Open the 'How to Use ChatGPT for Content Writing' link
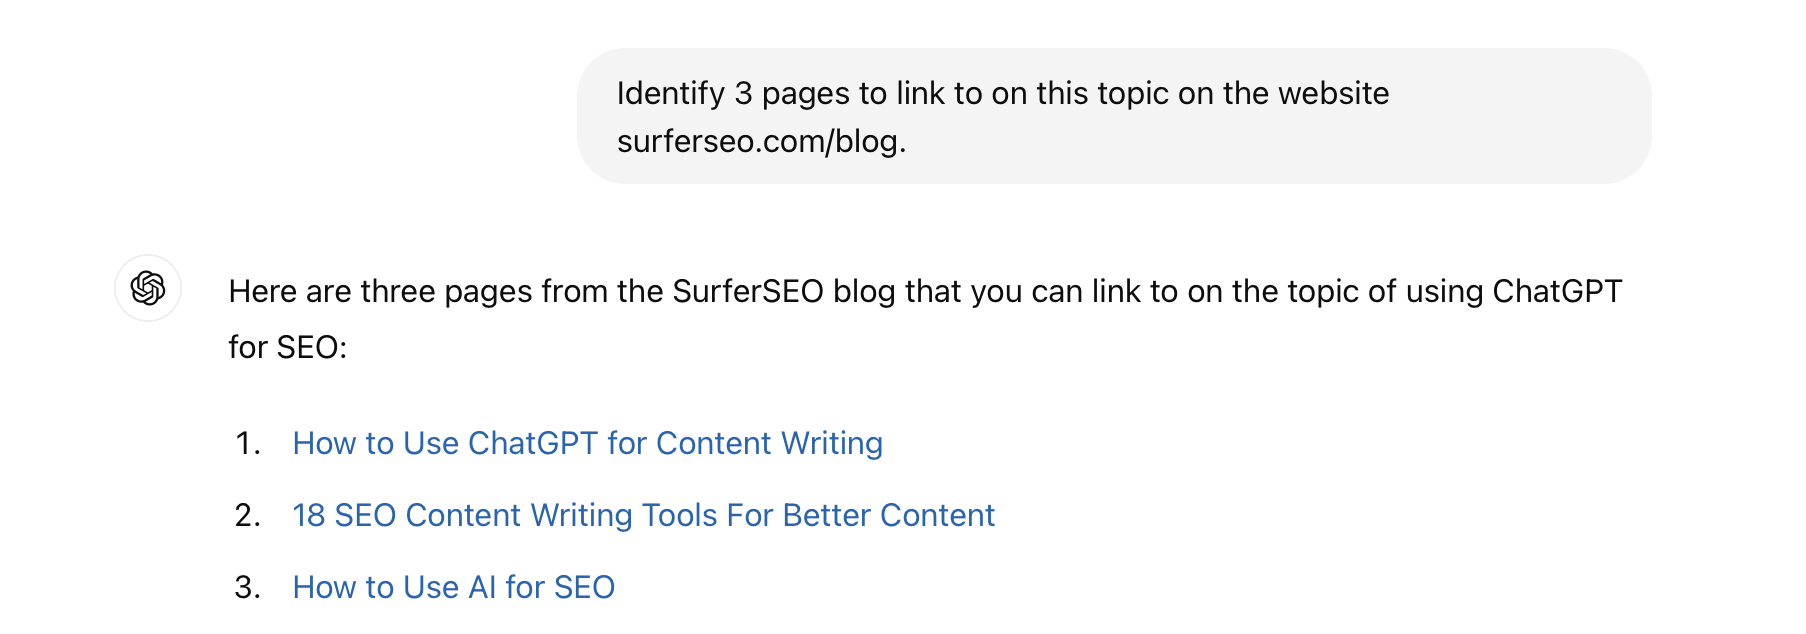1806x634 pixels. point(587,443)
